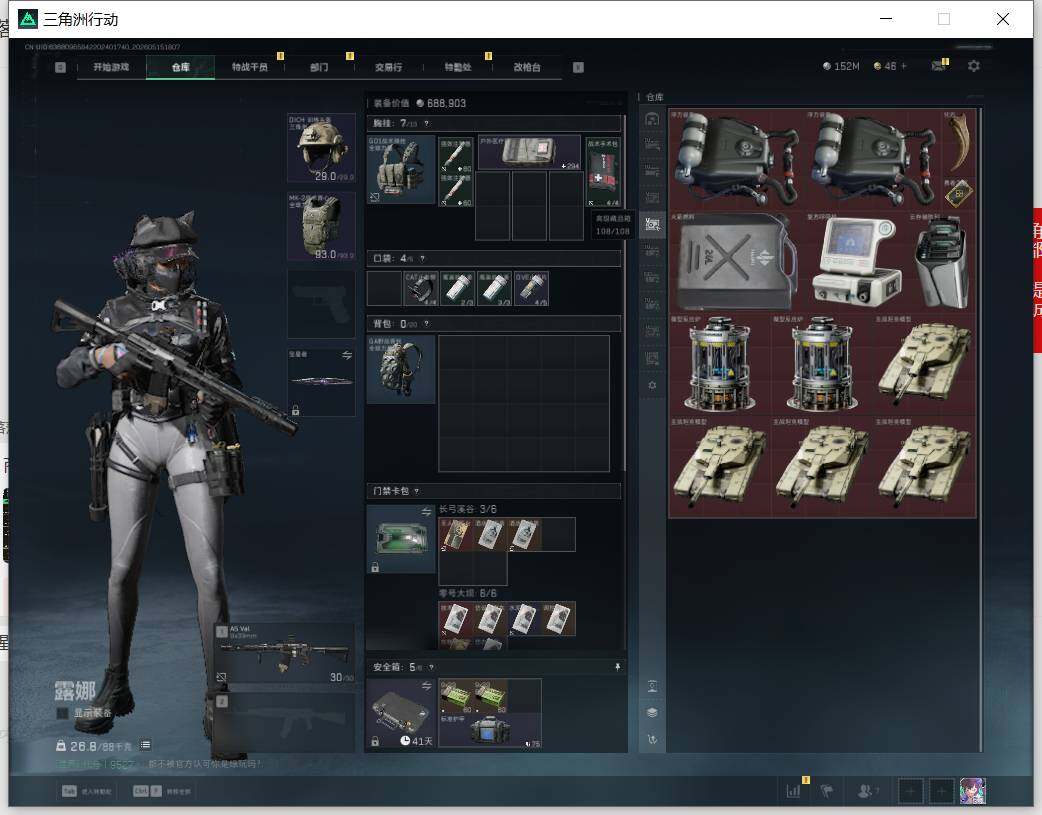
Task: Select the field medical kit +294
Action: (529, 153)
